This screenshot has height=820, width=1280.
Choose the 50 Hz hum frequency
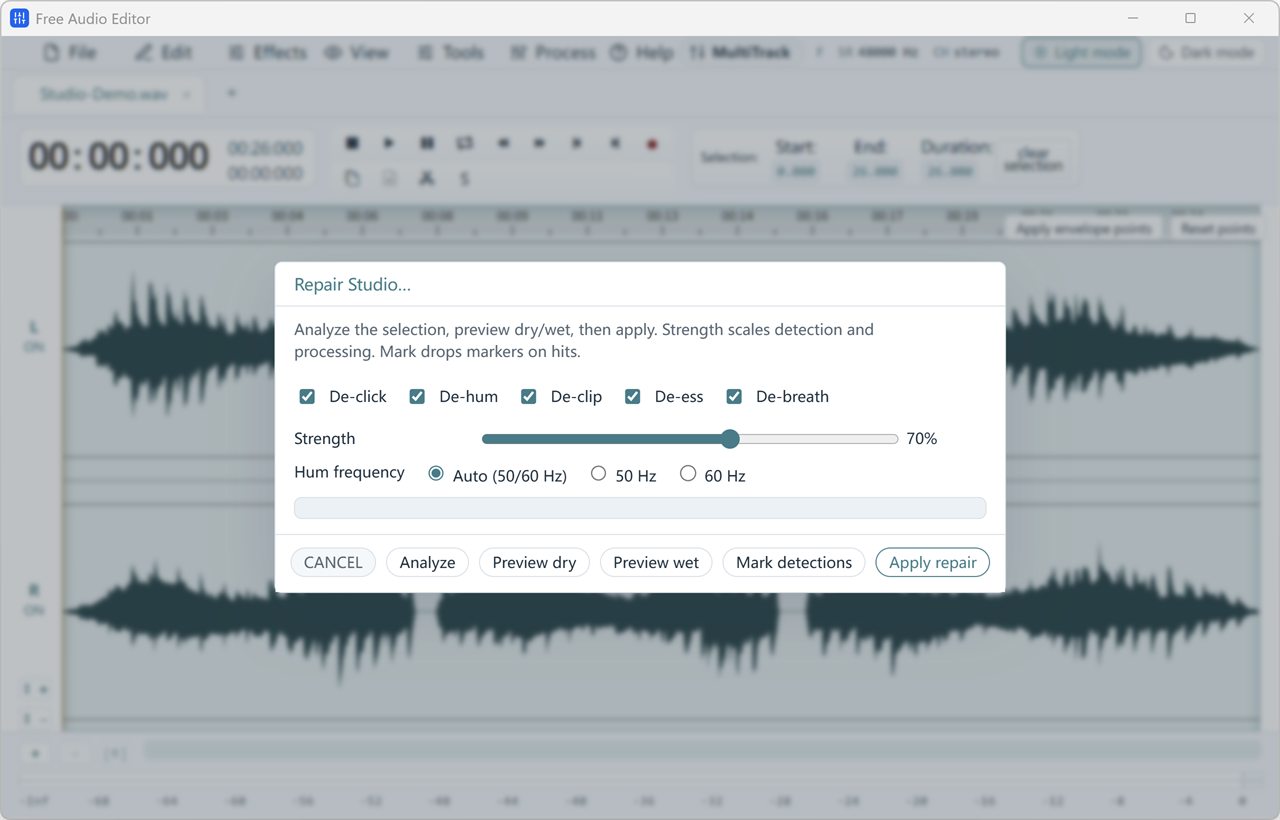coord(598,474)
